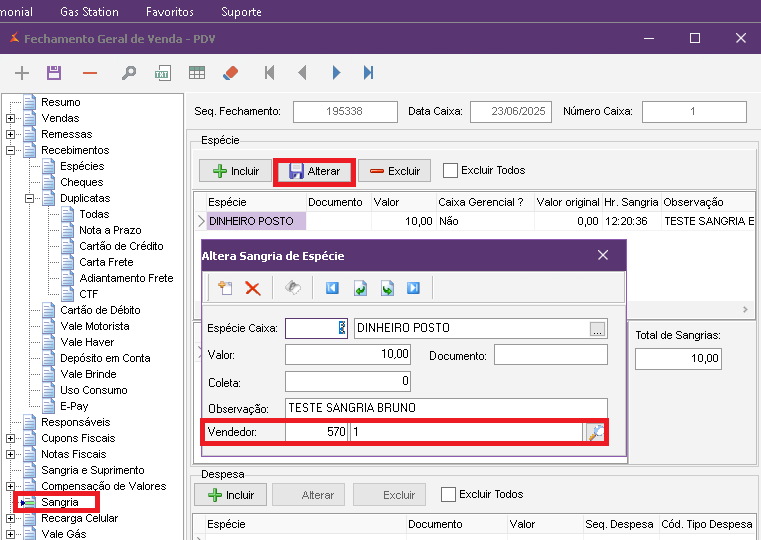Go to last record with toolbar arrow
The width and height of the screenshot is (761, 540).
[368, 73]
